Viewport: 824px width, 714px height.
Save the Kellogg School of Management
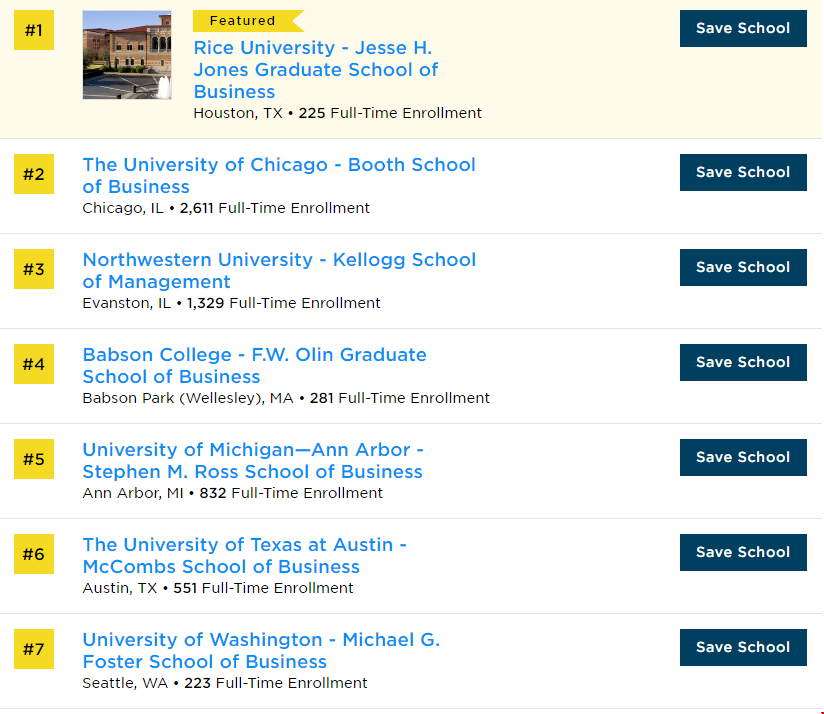743,267
